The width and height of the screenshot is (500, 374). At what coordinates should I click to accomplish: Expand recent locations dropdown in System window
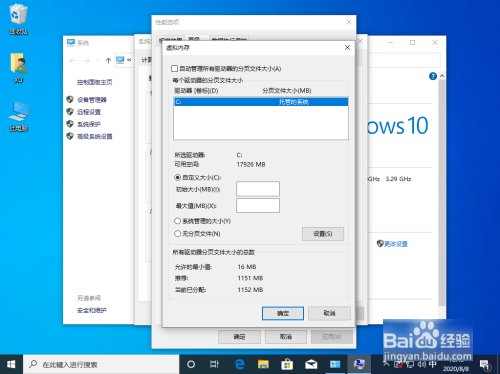pyautogui.click(x=98, y=60)
